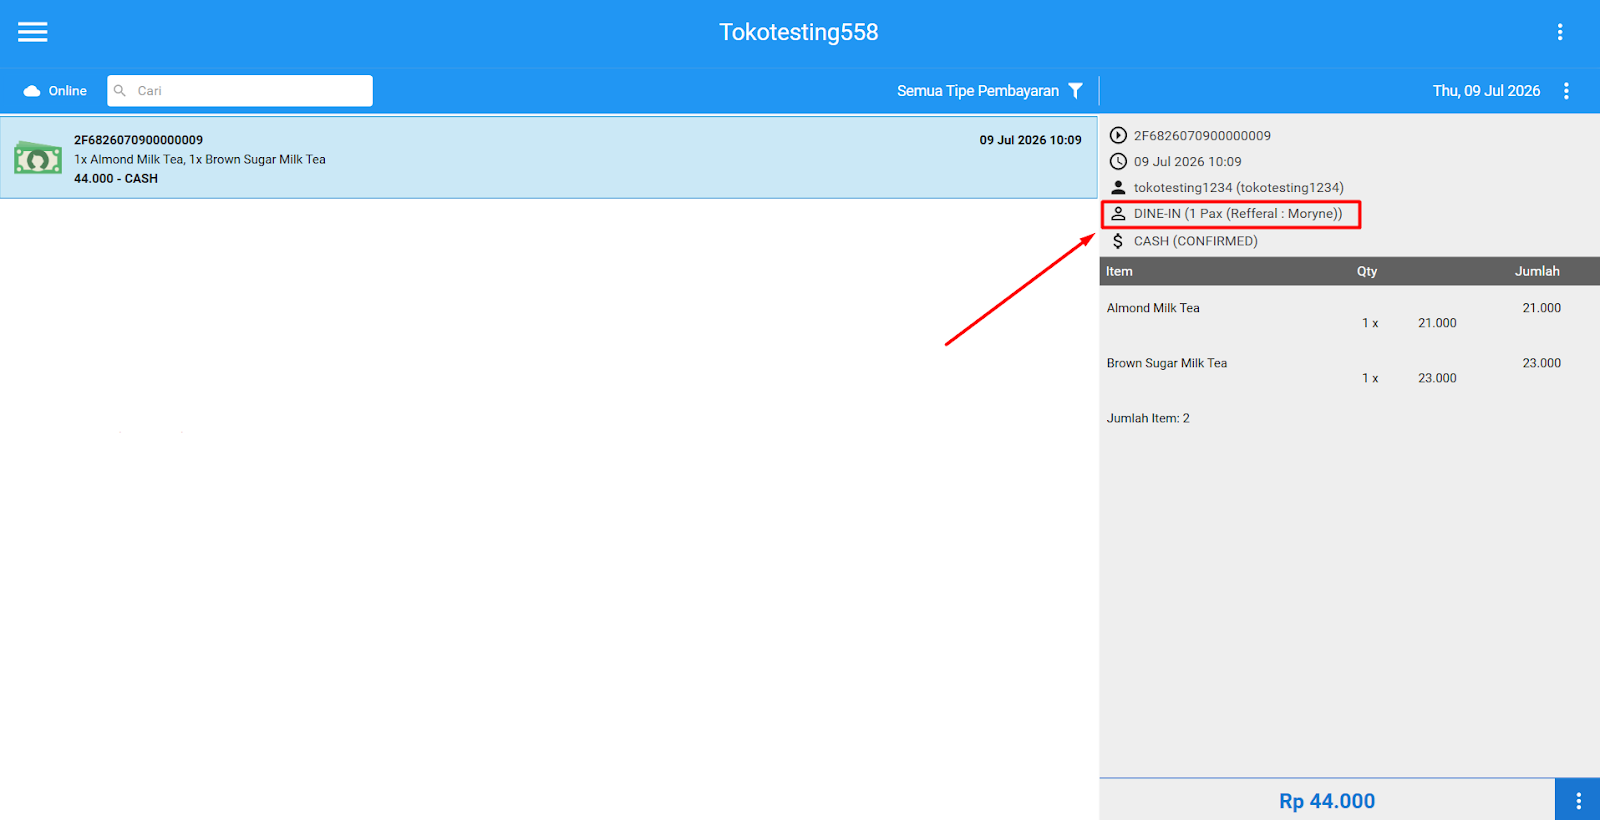Click the detail panel ID 2F6826070900000009
Screen dimensions: 1600x820
coord(1202,135)
